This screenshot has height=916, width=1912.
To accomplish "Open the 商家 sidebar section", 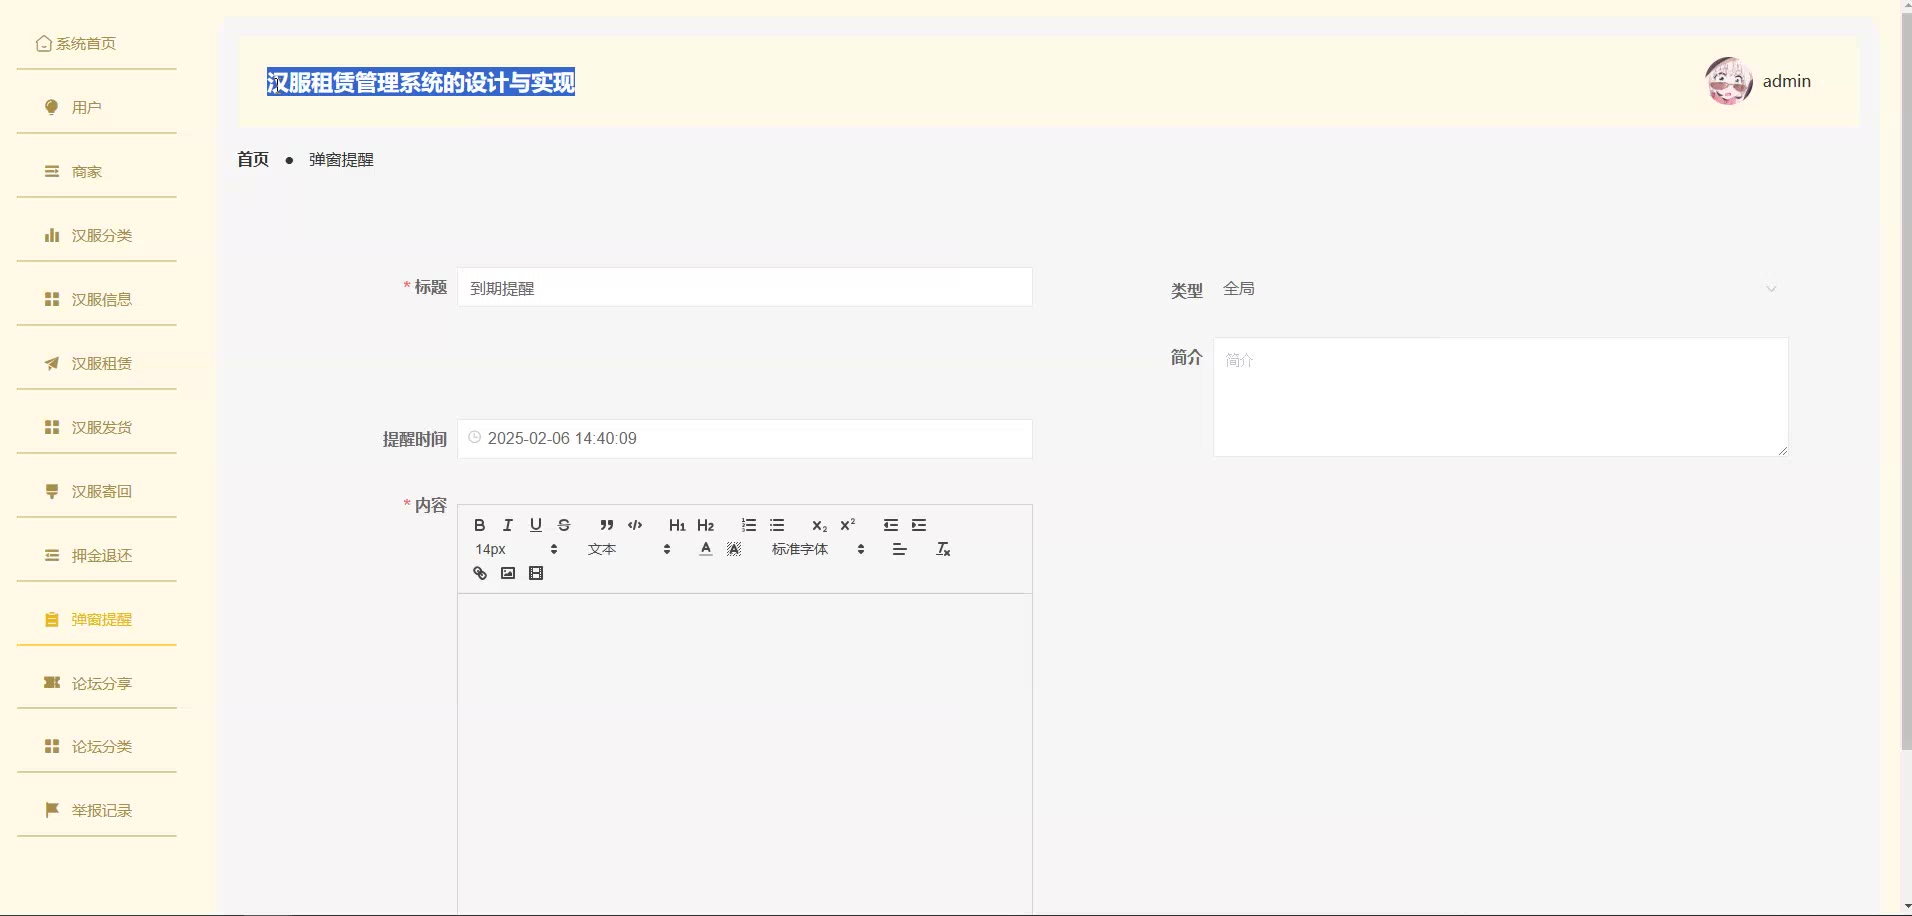I will pos(96,171).
